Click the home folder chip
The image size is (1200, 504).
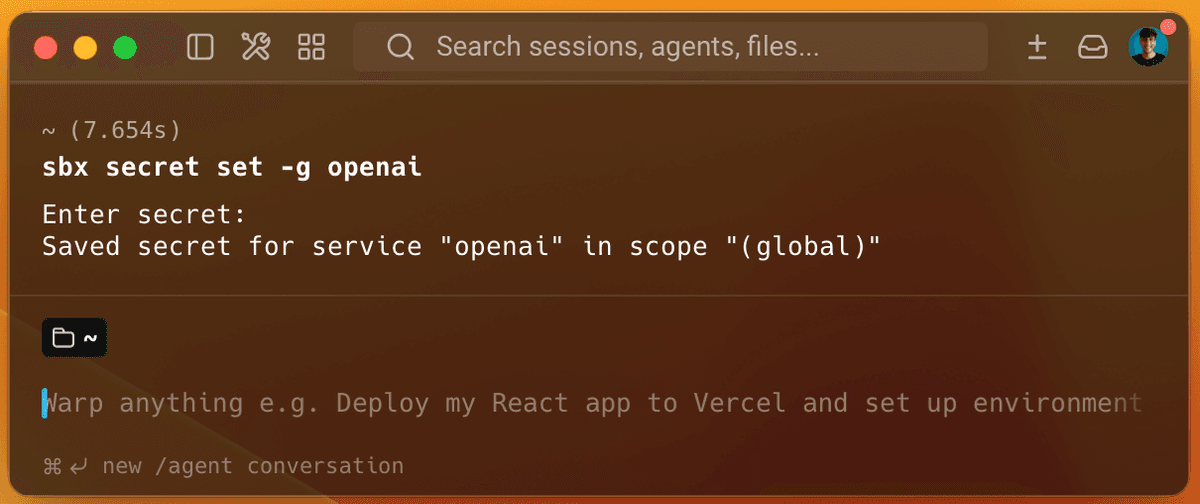pyautogui.click(x=74, y=338)
